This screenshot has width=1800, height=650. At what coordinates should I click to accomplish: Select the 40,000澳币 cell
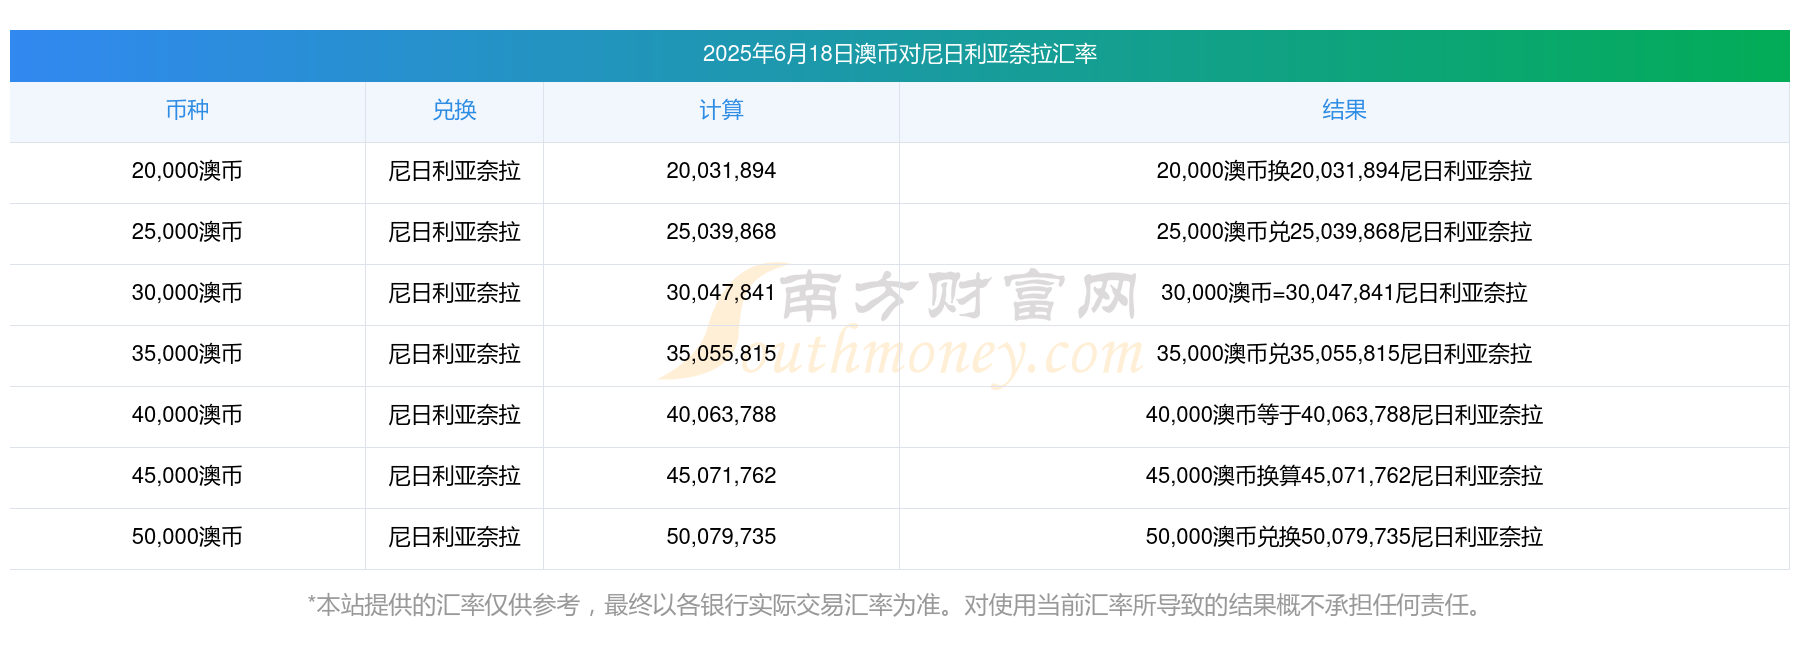[x=187, y=415]
